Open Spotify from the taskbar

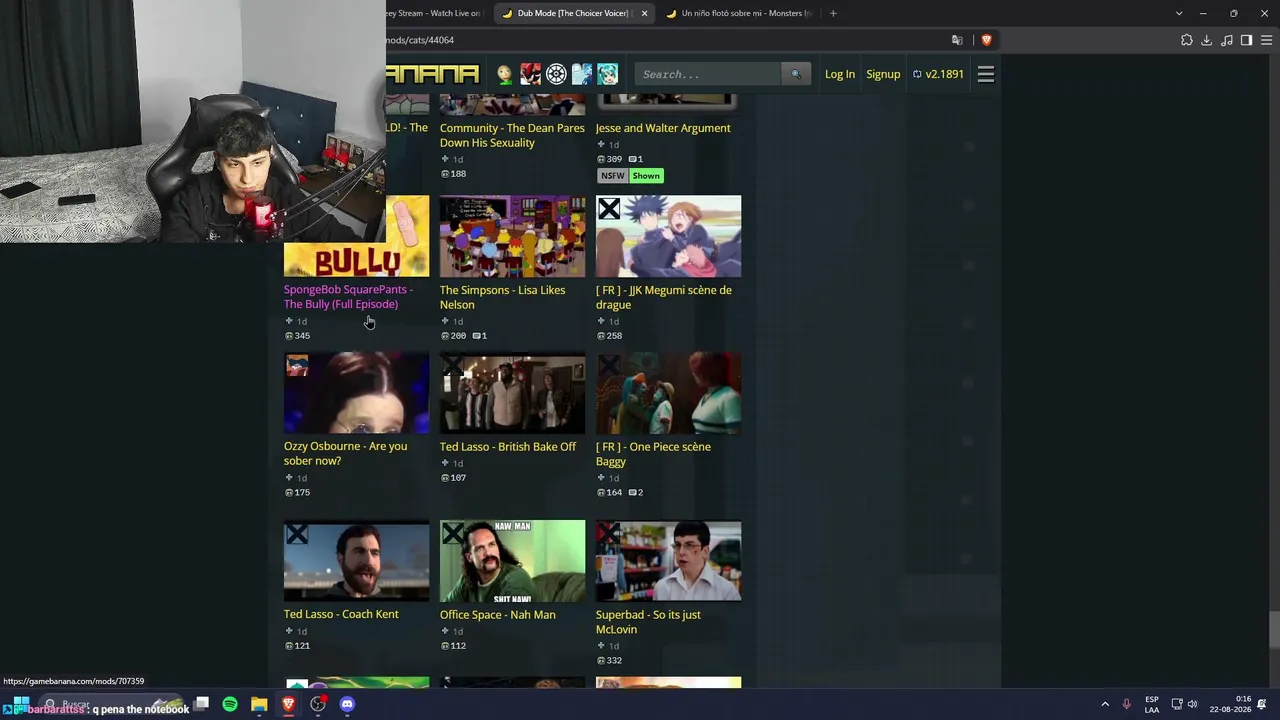point(230,704)
